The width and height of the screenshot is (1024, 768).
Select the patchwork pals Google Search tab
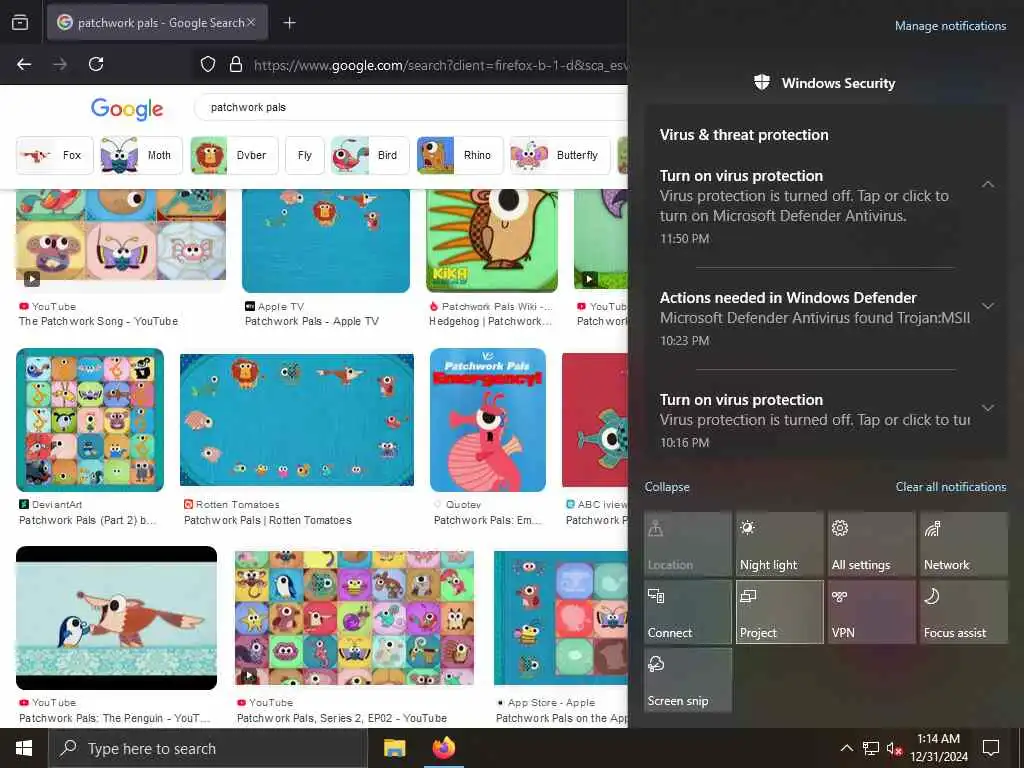click(157, 23)
